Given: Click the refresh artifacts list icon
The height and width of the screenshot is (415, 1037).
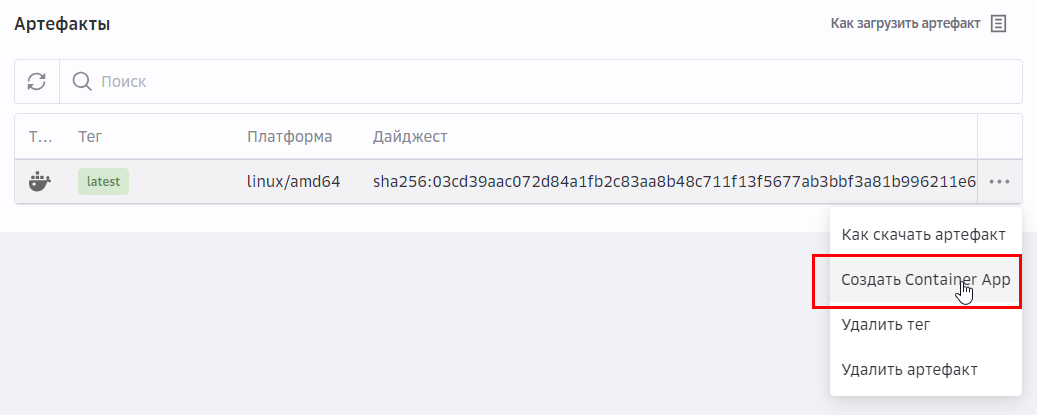Looking at the screenshot, I should 37,81.
